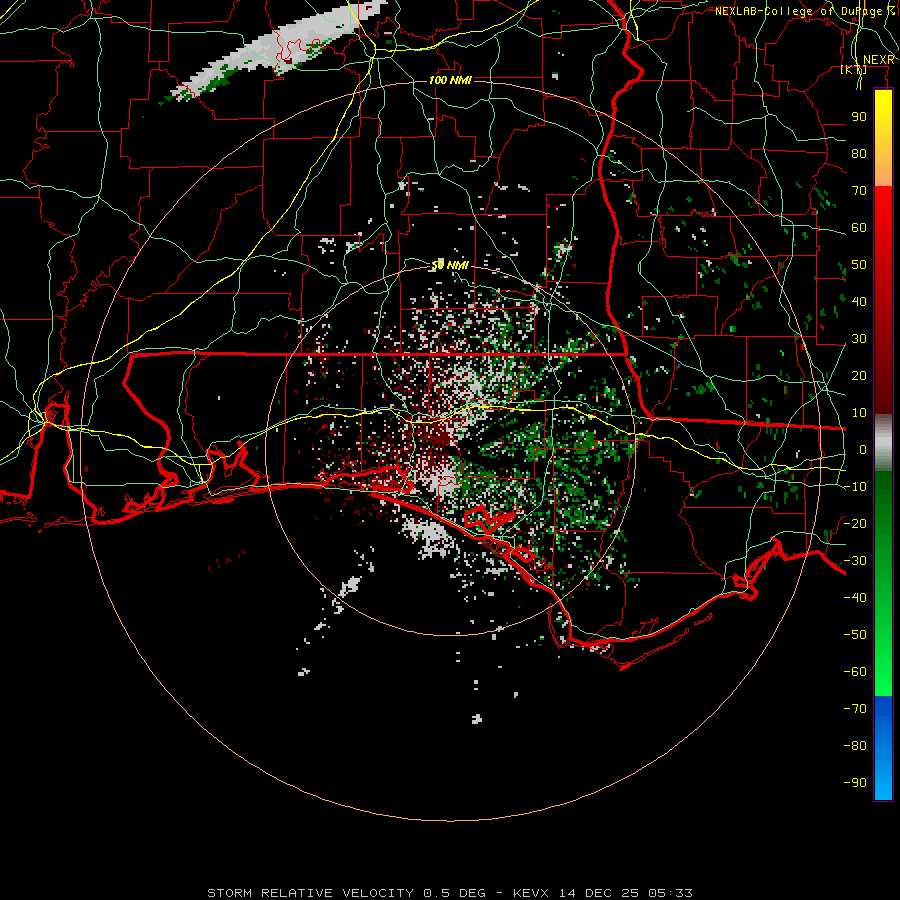Click the "14 DEC 25" date in the footer
This screenshot has height=900, width=900.
(600, 893)
